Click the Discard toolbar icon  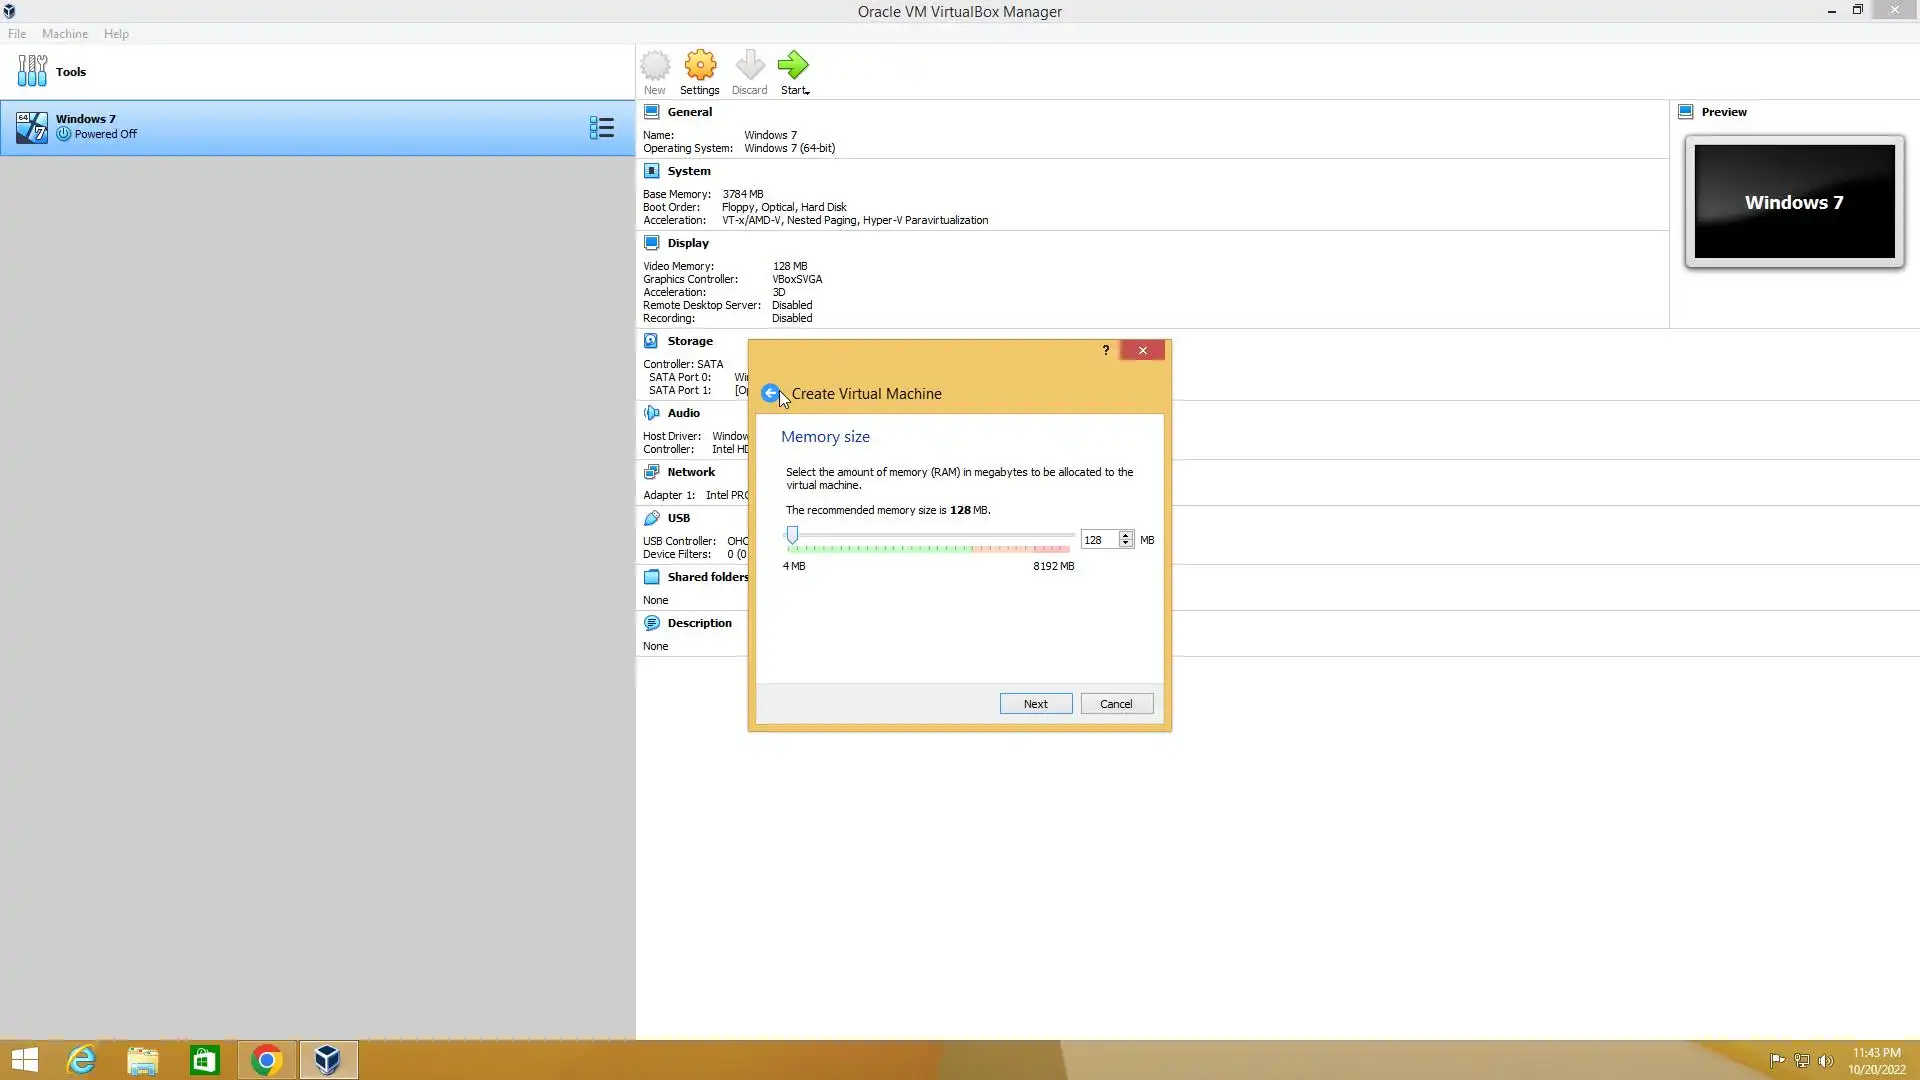click(749, 67)
